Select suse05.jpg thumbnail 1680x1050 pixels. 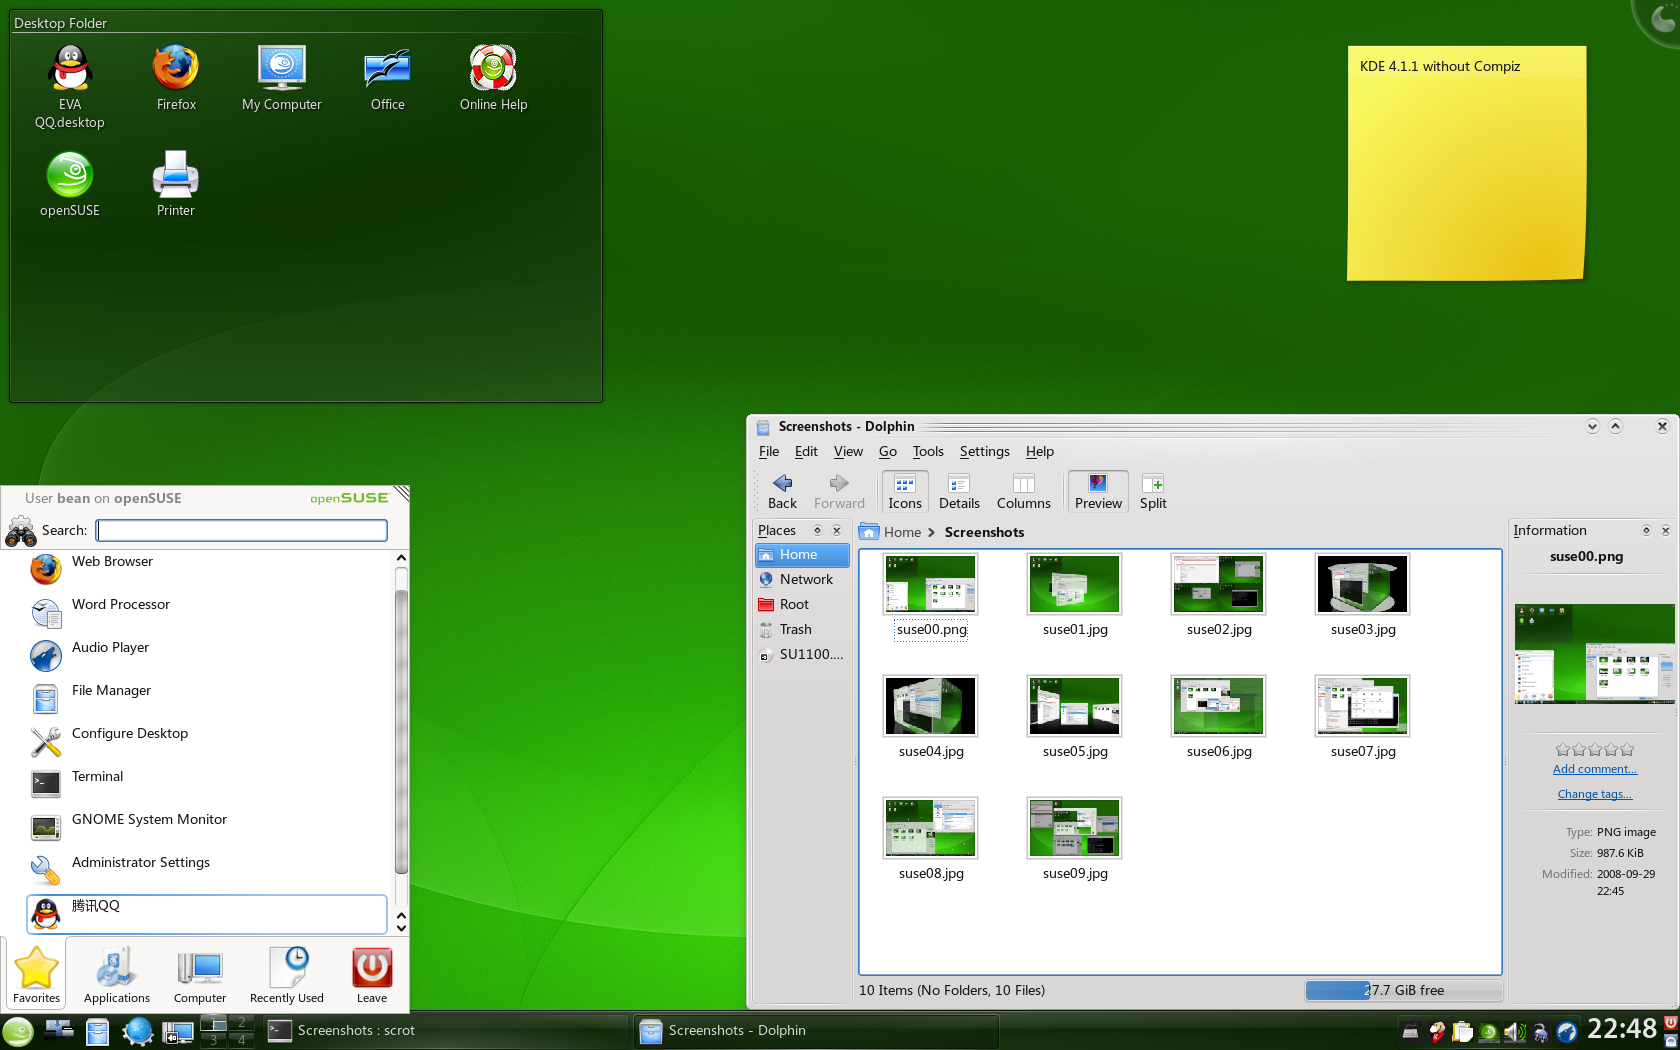1075,706
